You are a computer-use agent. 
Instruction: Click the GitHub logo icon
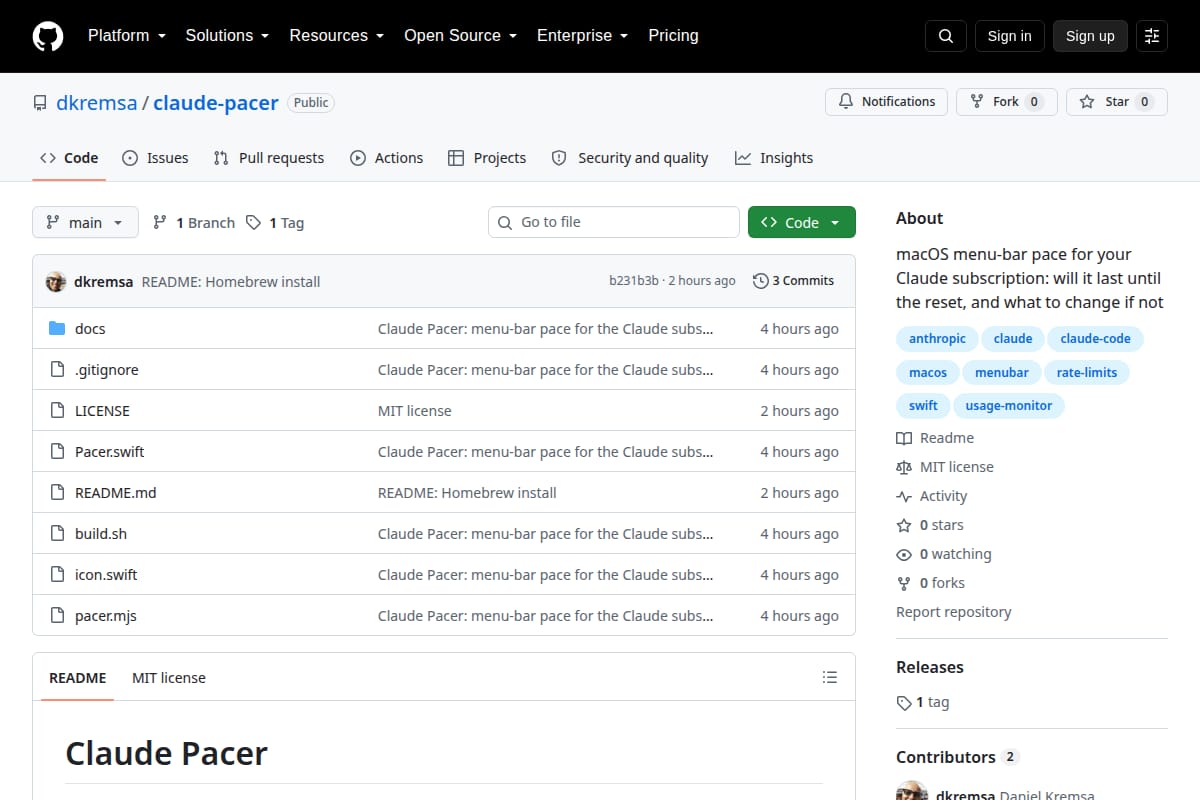[x=48, y=36]
